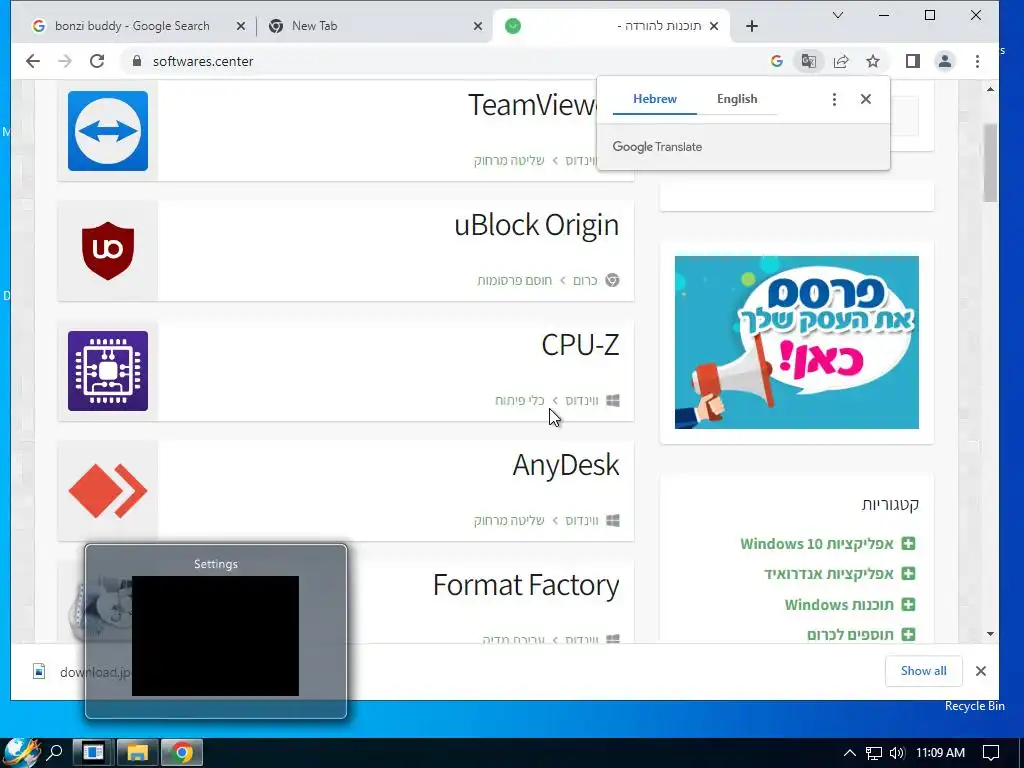1024x768 pixels.
Task: Switch to the softwares.center Hebrew tab
Action: 611,26
